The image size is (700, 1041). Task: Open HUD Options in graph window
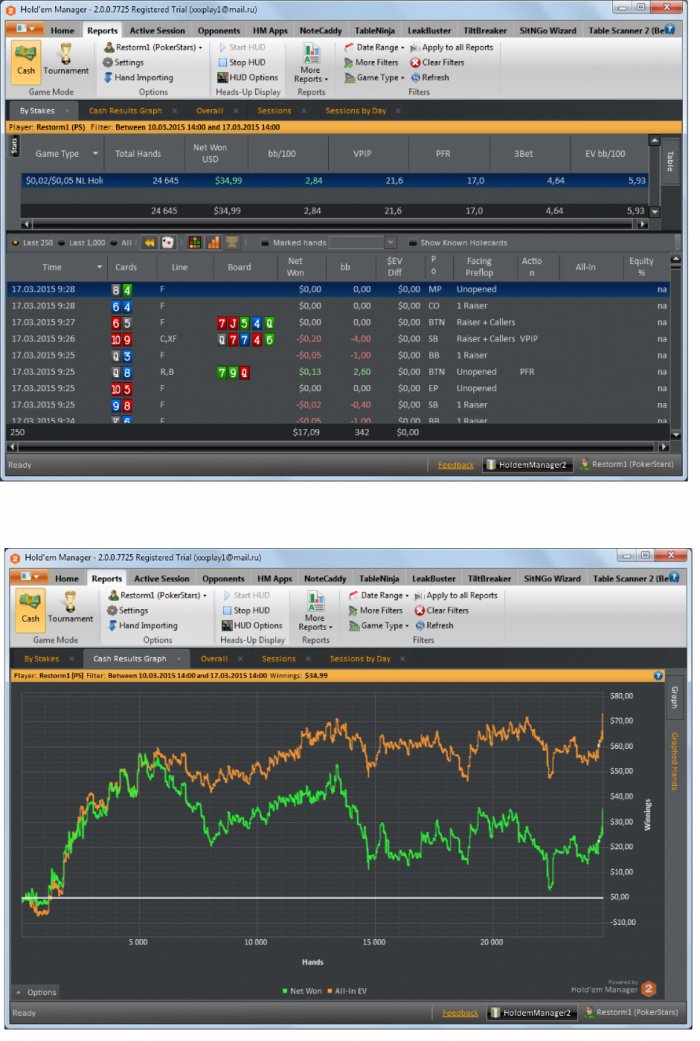(252, 625)
